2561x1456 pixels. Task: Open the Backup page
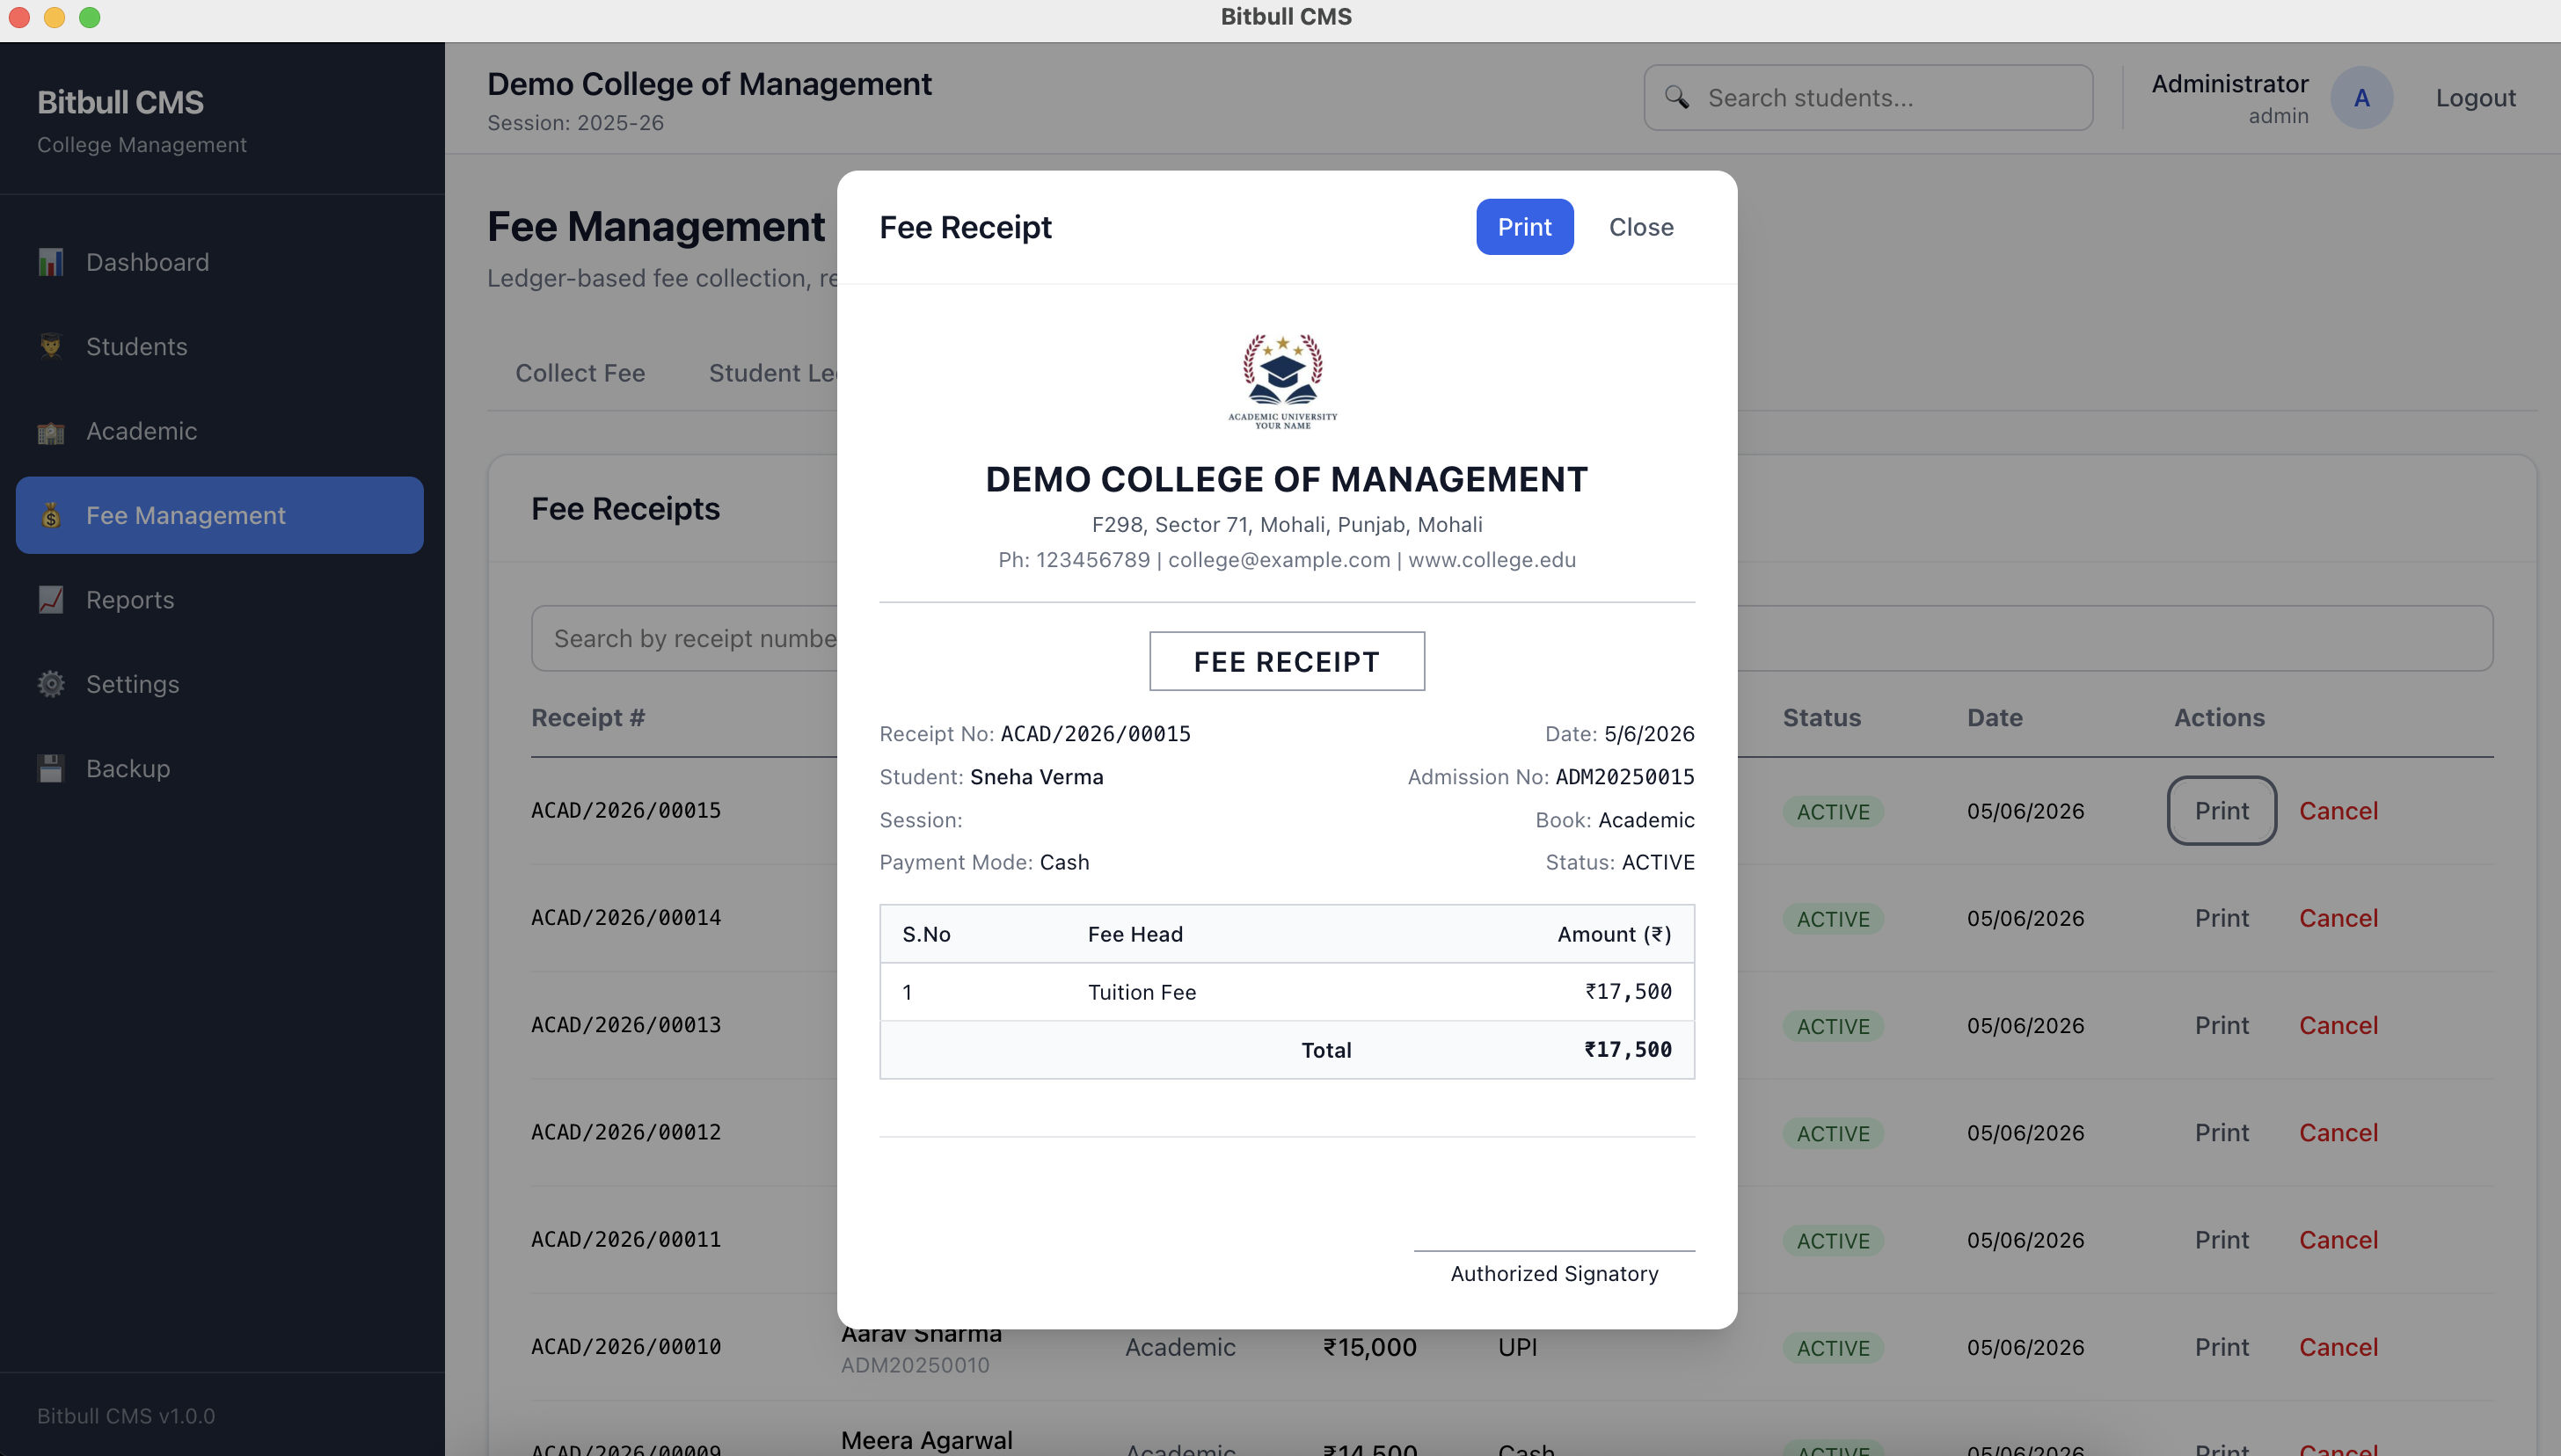tap(220, 768)
